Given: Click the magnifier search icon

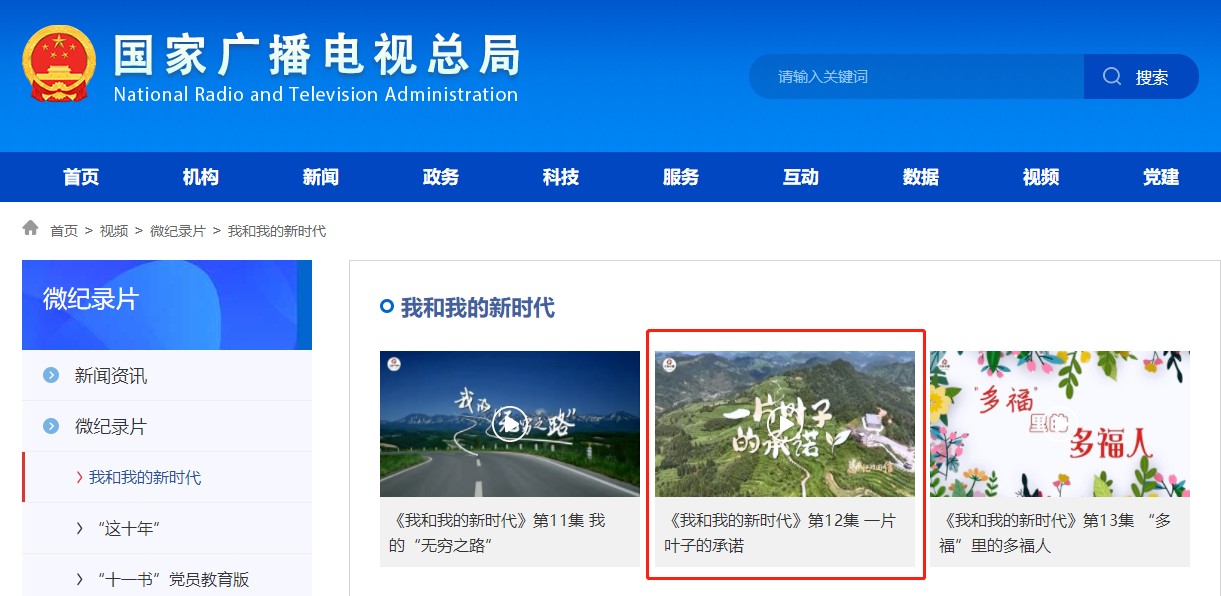Looking at the screenshot, I should click(x=1112, y=75).
